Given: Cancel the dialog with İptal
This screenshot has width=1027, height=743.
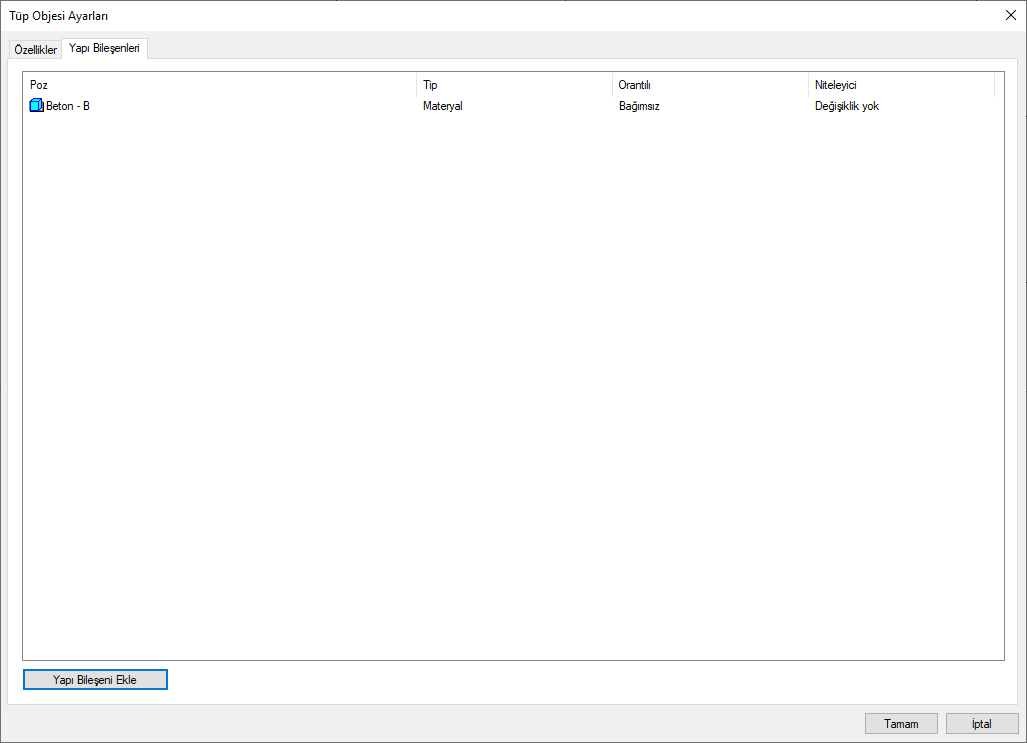Looking at the screenshot, I should [982, 723].
